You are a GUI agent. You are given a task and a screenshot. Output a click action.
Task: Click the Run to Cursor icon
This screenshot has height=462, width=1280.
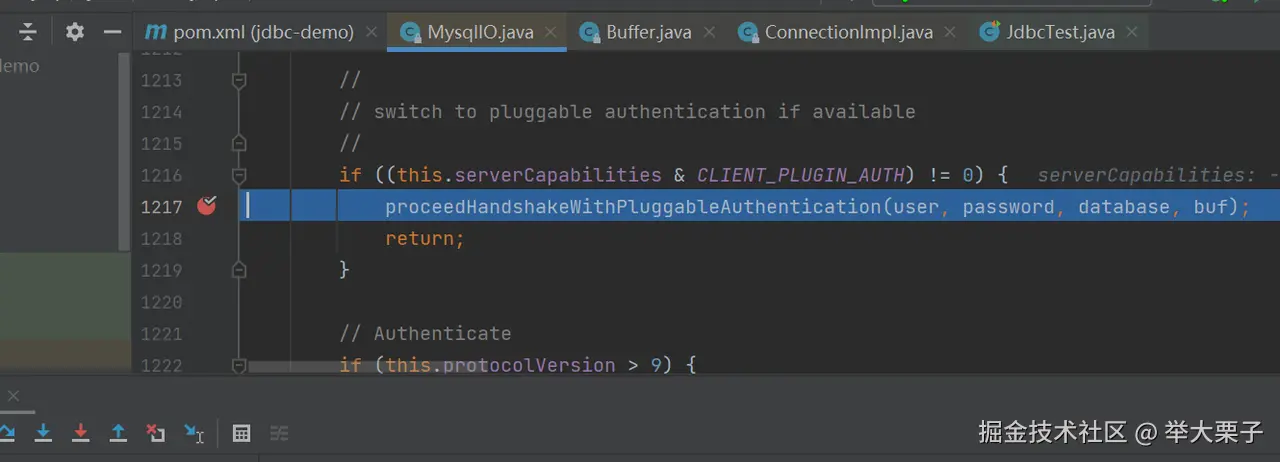194,433
